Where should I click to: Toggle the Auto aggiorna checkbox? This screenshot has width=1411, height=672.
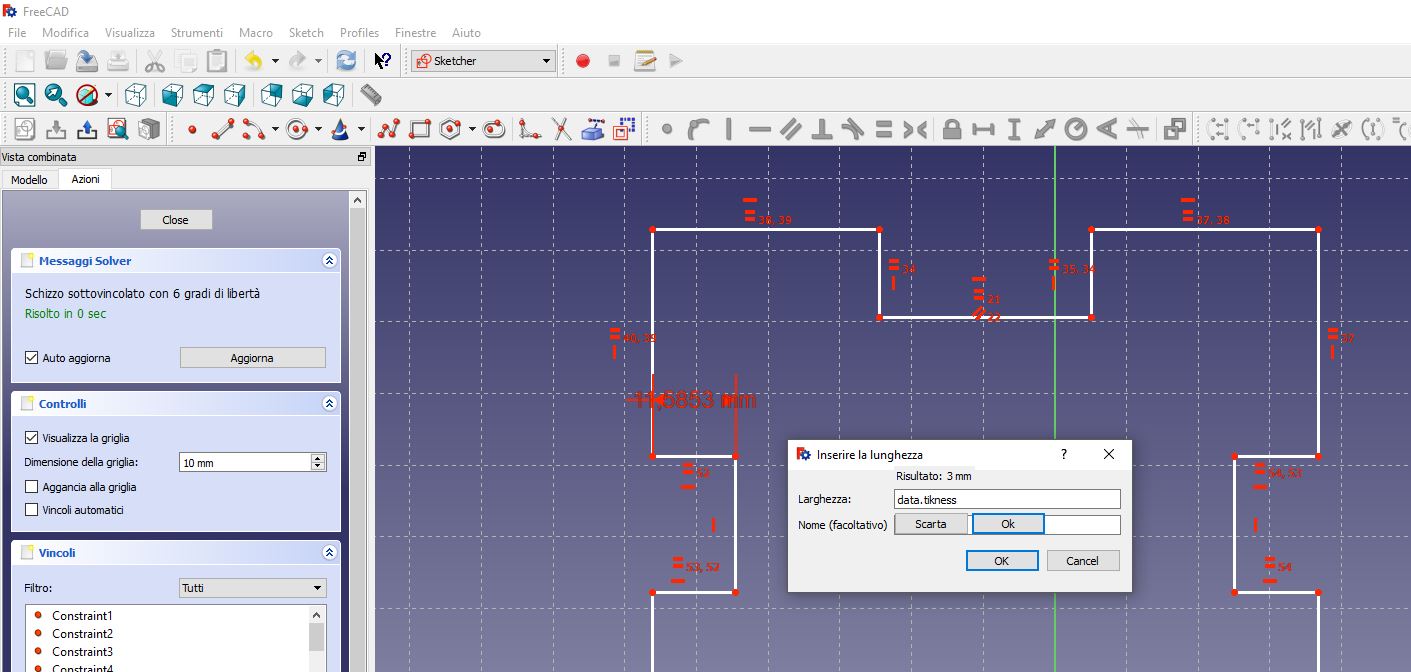click(32, 358)
